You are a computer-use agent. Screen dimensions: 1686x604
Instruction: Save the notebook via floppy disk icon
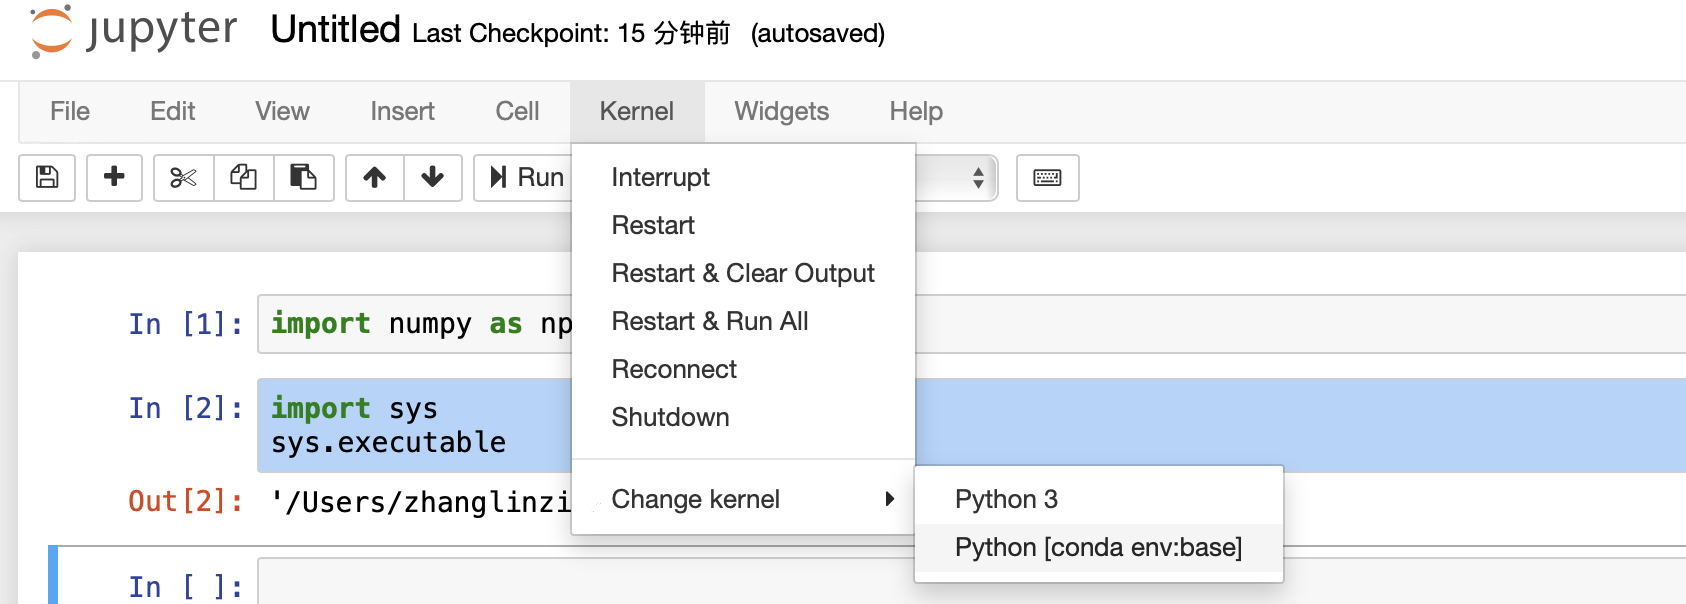point(46,178)
